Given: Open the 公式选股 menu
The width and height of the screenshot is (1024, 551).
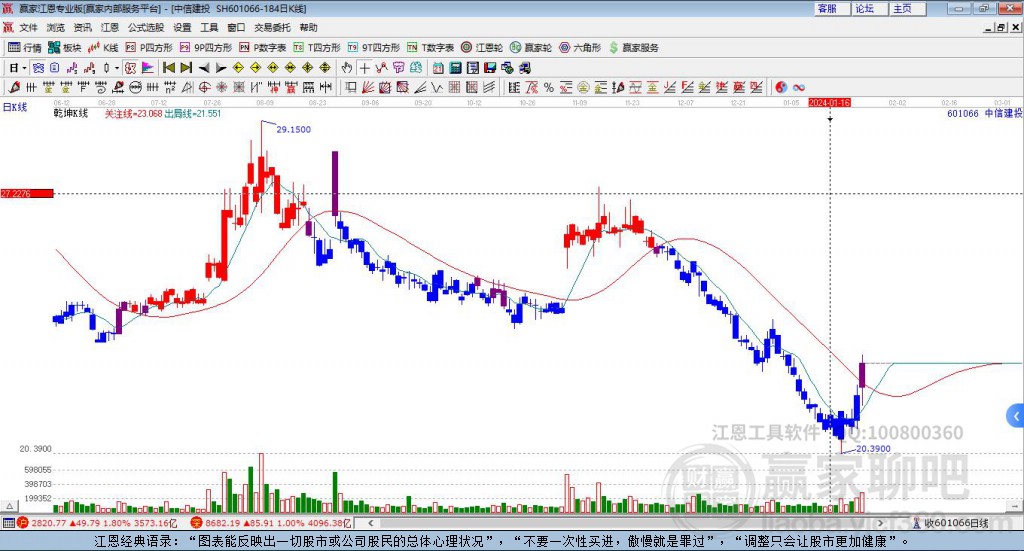Looking at the screenshot, I should [146, 27].
